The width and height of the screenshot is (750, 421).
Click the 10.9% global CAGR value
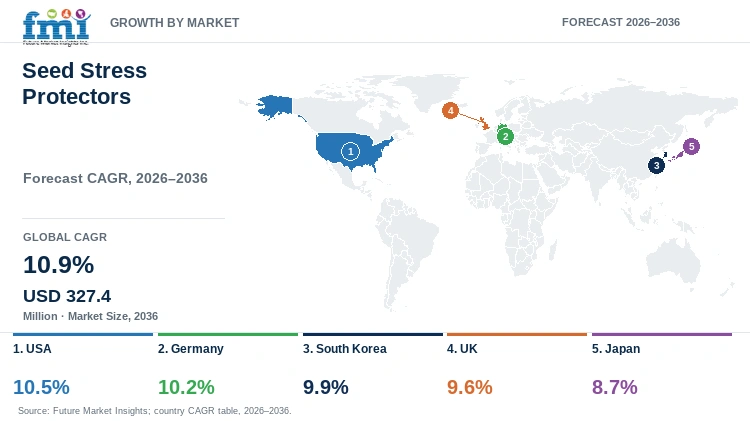point(58,265)
